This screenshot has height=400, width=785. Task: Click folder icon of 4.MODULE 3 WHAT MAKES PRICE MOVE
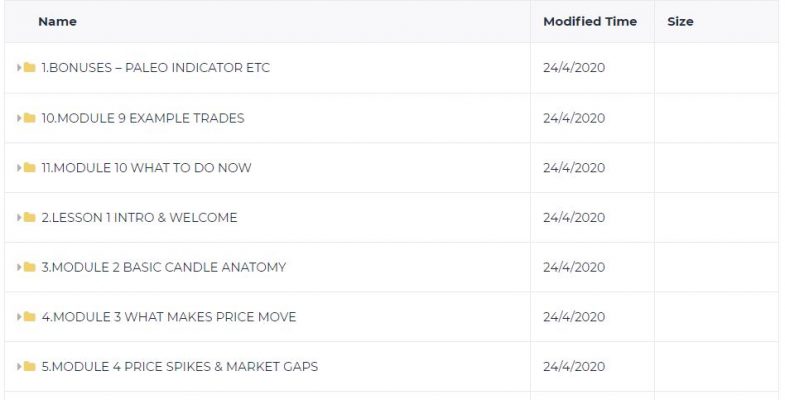[30, 316]
